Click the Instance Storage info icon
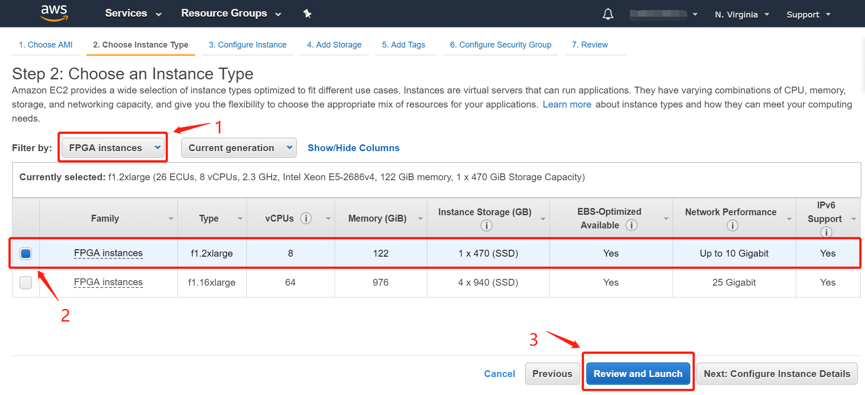This screenshot has height=395, width=865. [x=486, y=226]
